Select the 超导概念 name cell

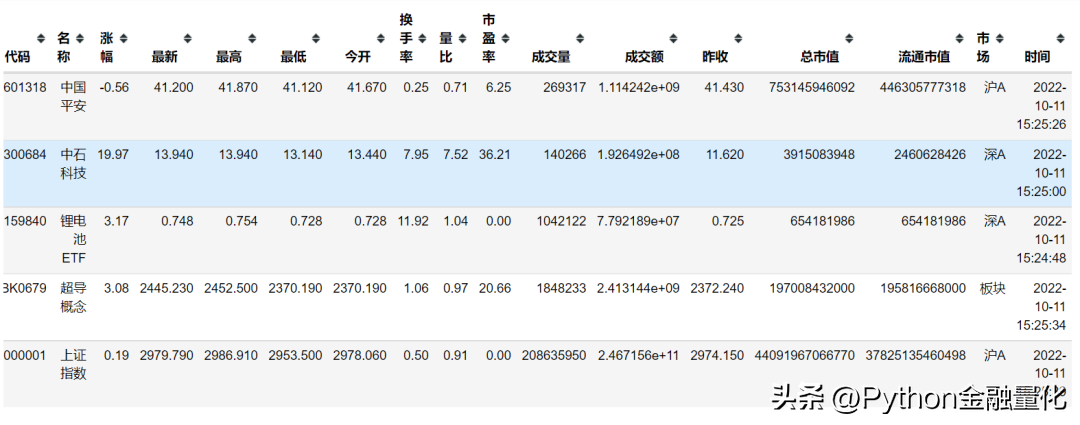click(73, 298)
